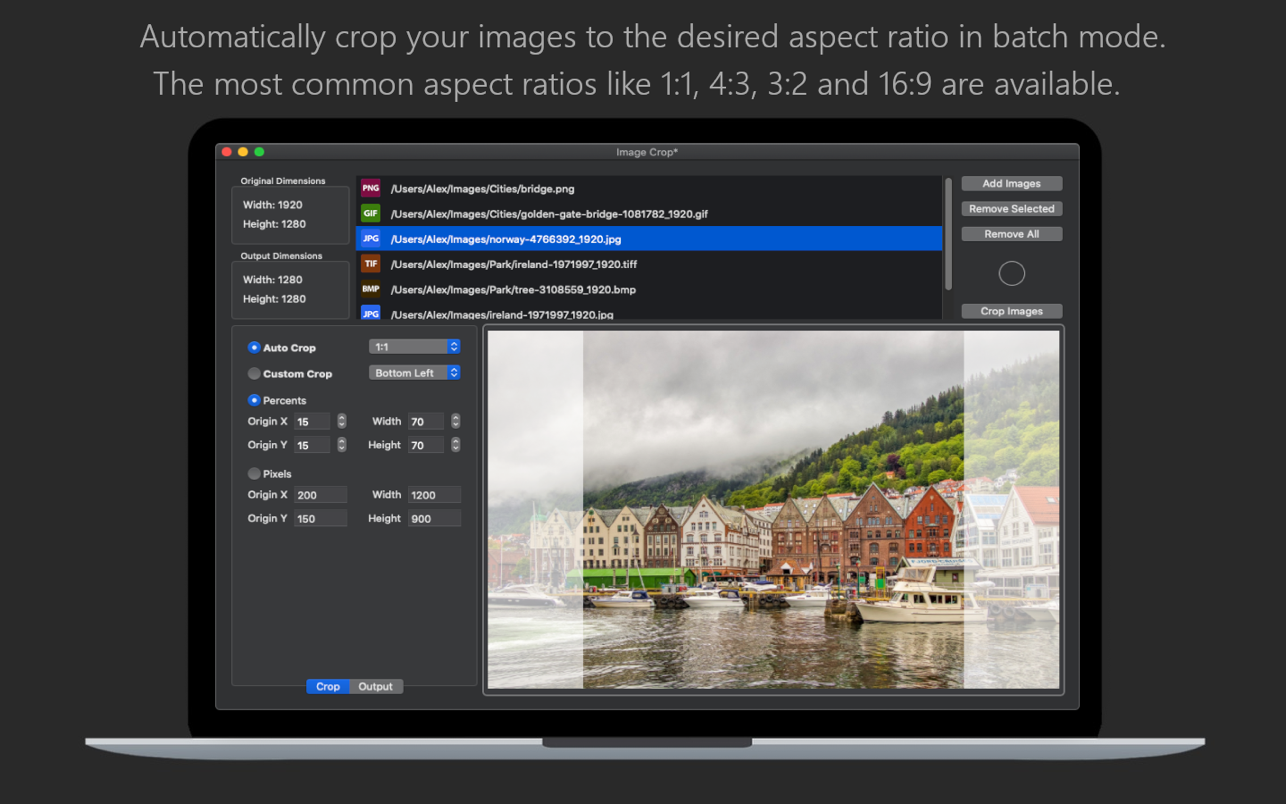Click the GIF icon for golden-gate-bridge file

pyautogui.click(x=370, y=214)
